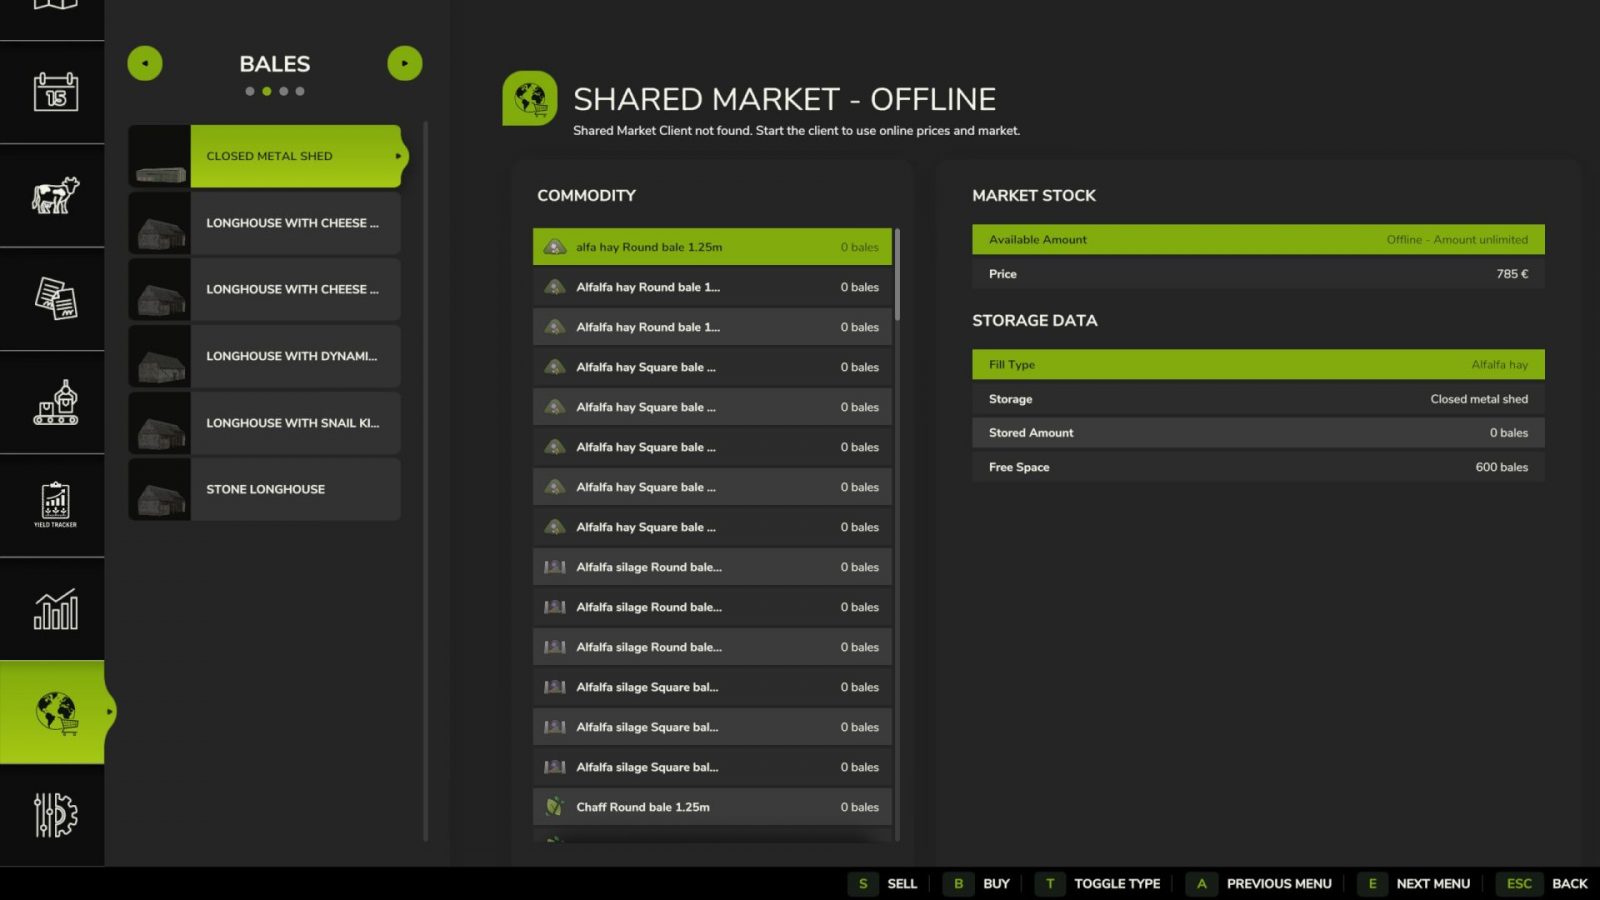
Task: Click the Available Amount row
Action: tap(1258, 240)
